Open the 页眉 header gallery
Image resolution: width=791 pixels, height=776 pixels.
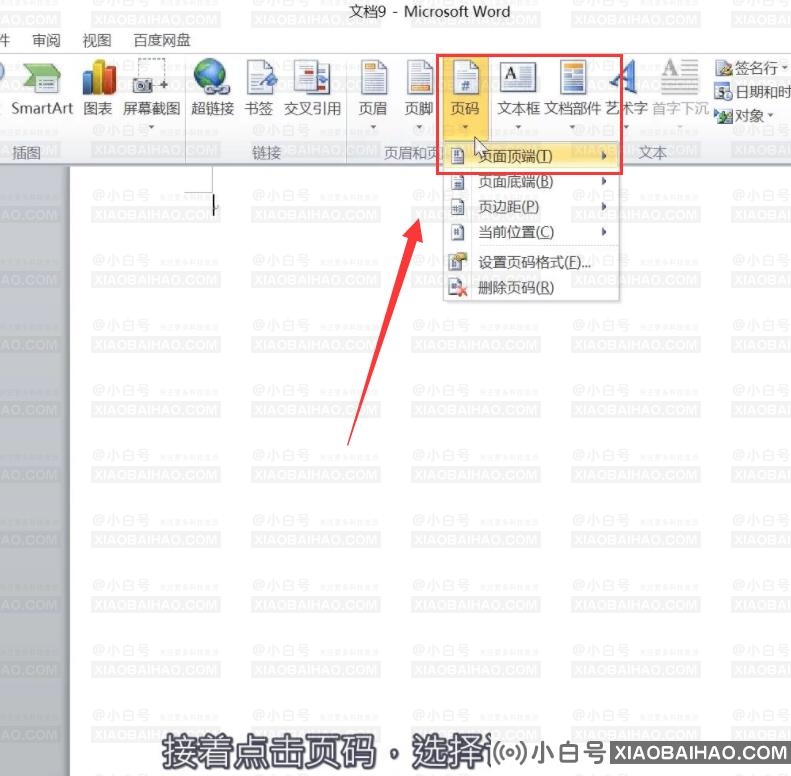[373, 94]
